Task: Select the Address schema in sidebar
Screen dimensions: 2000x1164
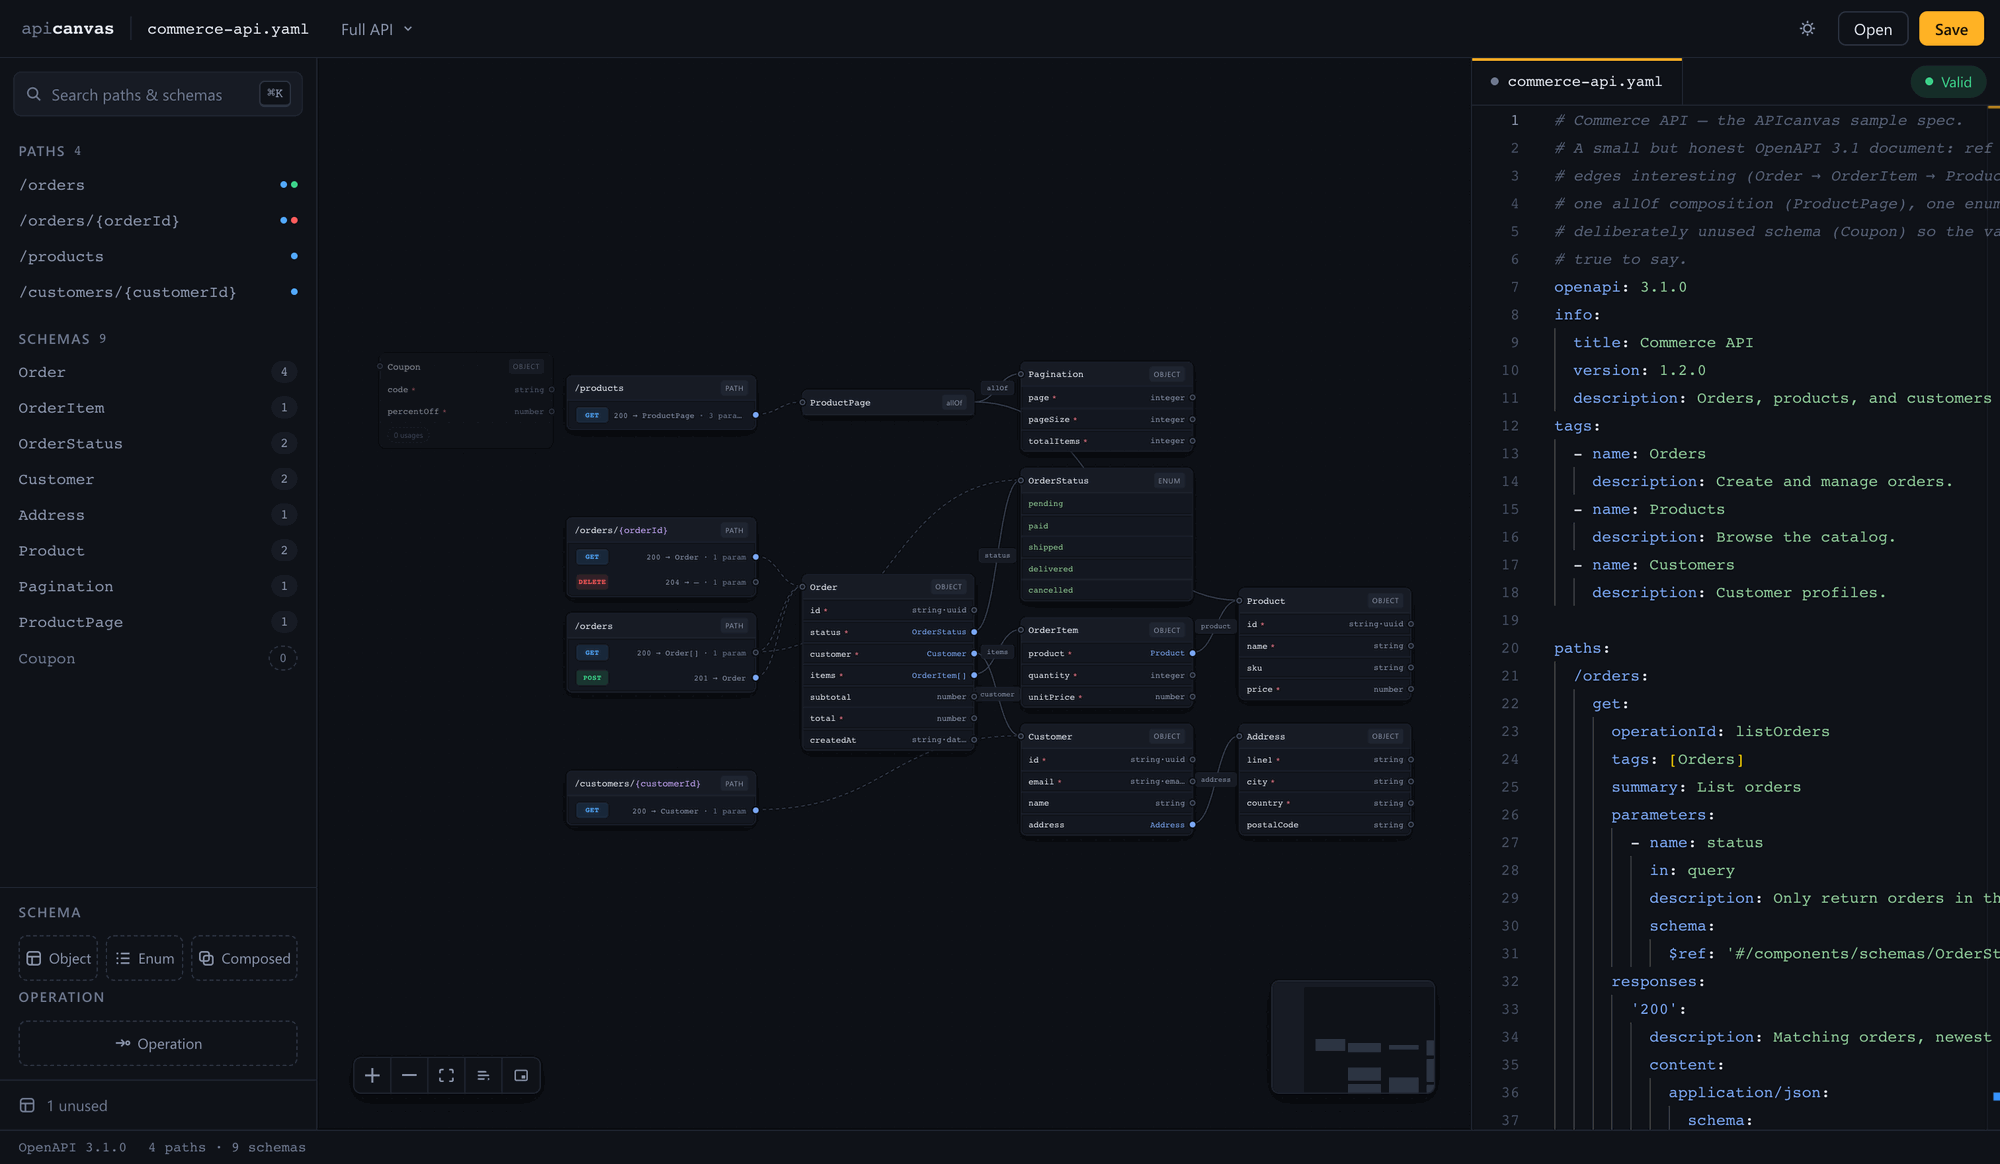Action: [158, 515]
